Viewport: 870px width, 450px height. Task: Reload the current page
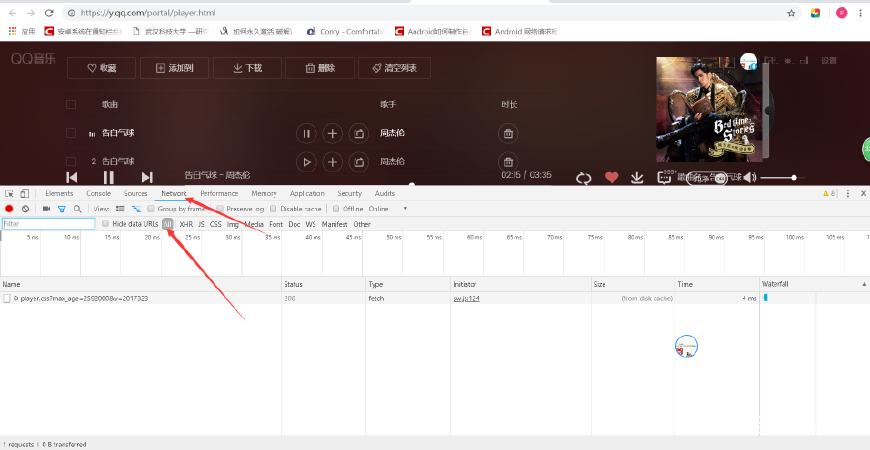[x=49, y=13]
